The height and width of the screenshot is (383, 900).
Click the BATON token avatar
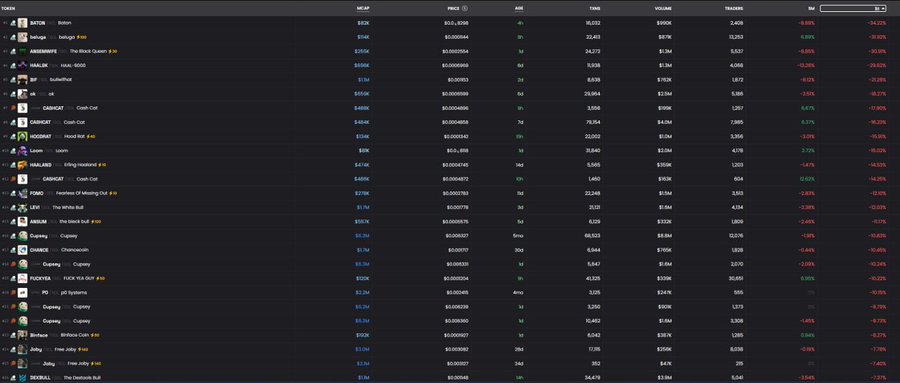pyautogui.click(x=22, y=23)
